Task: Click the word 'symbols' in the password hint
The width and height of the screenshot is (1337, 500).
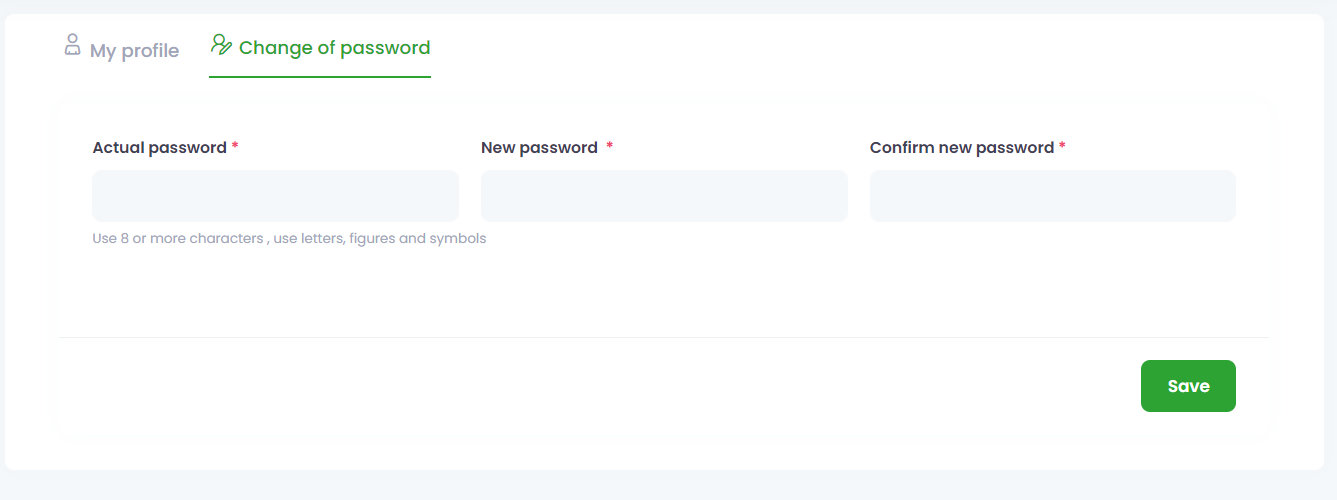Action: (x=458, y=239)
